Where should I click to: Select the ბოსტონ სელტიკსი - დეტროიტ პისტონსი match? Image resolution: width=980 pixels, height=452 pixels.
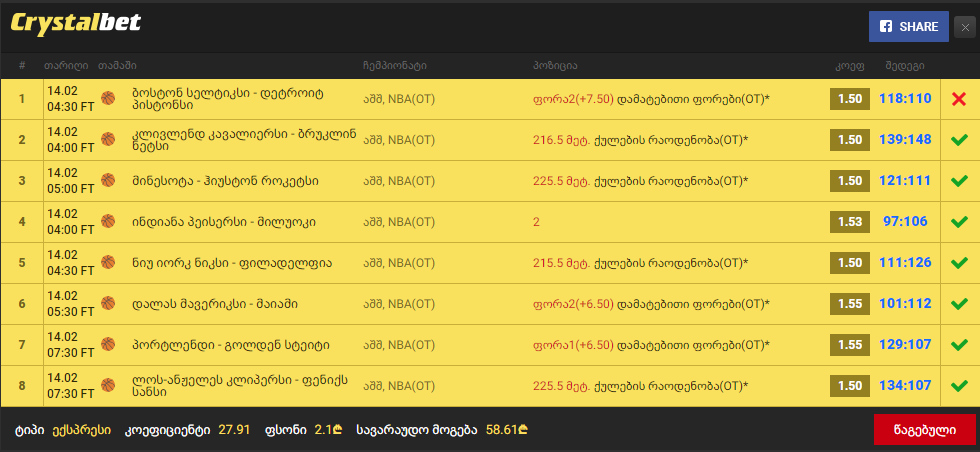click(x=228, y=99)
